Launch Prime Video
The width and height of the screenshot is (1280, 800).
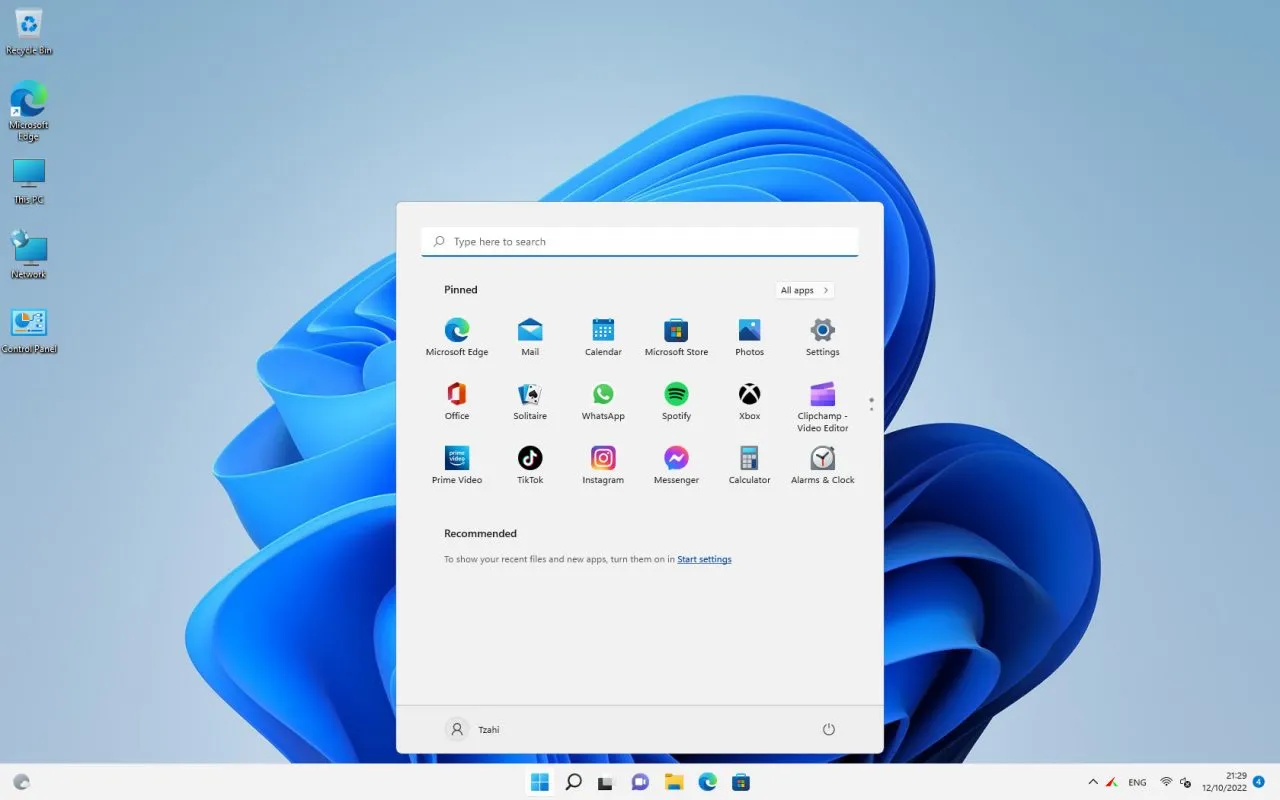[457, 458]
